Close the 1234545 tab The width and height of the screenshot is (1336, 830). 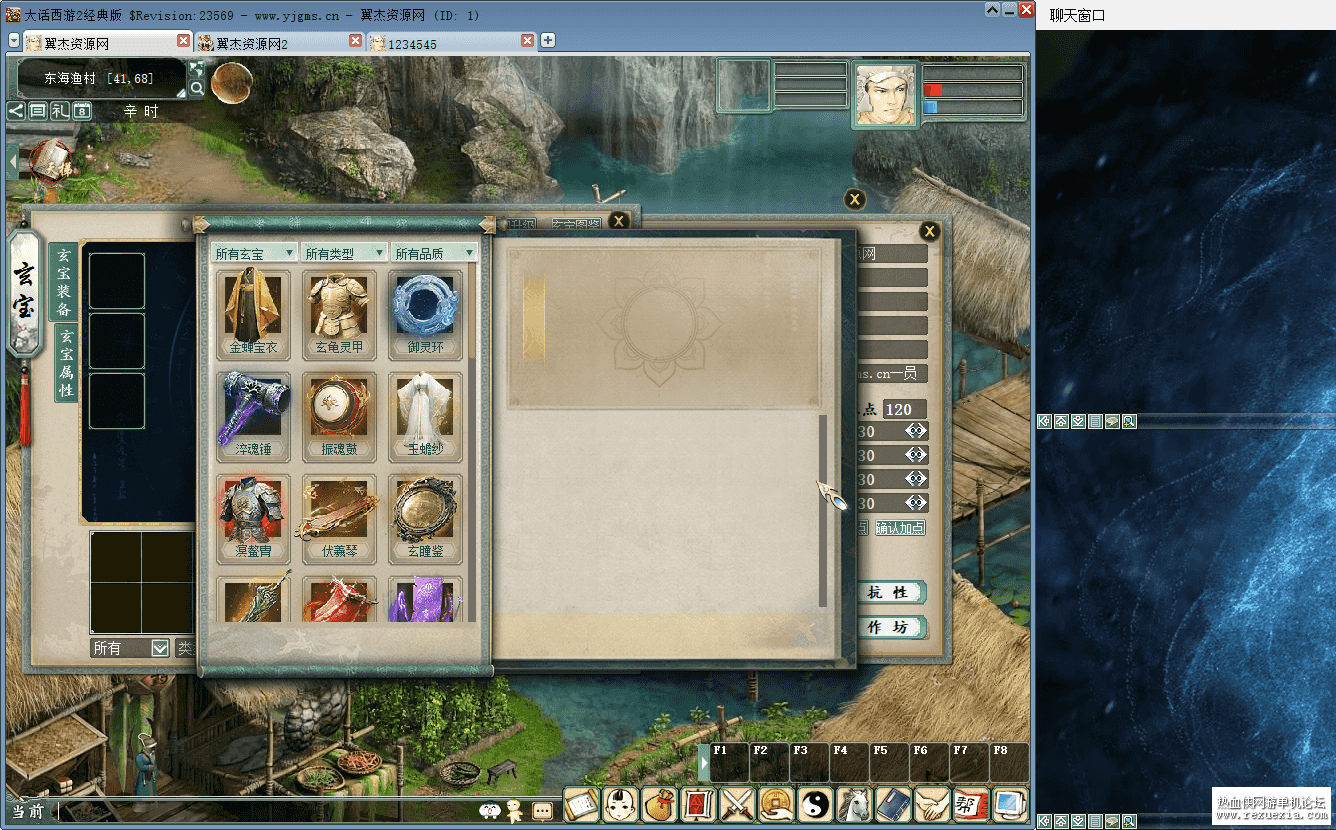tap(528, 41)
